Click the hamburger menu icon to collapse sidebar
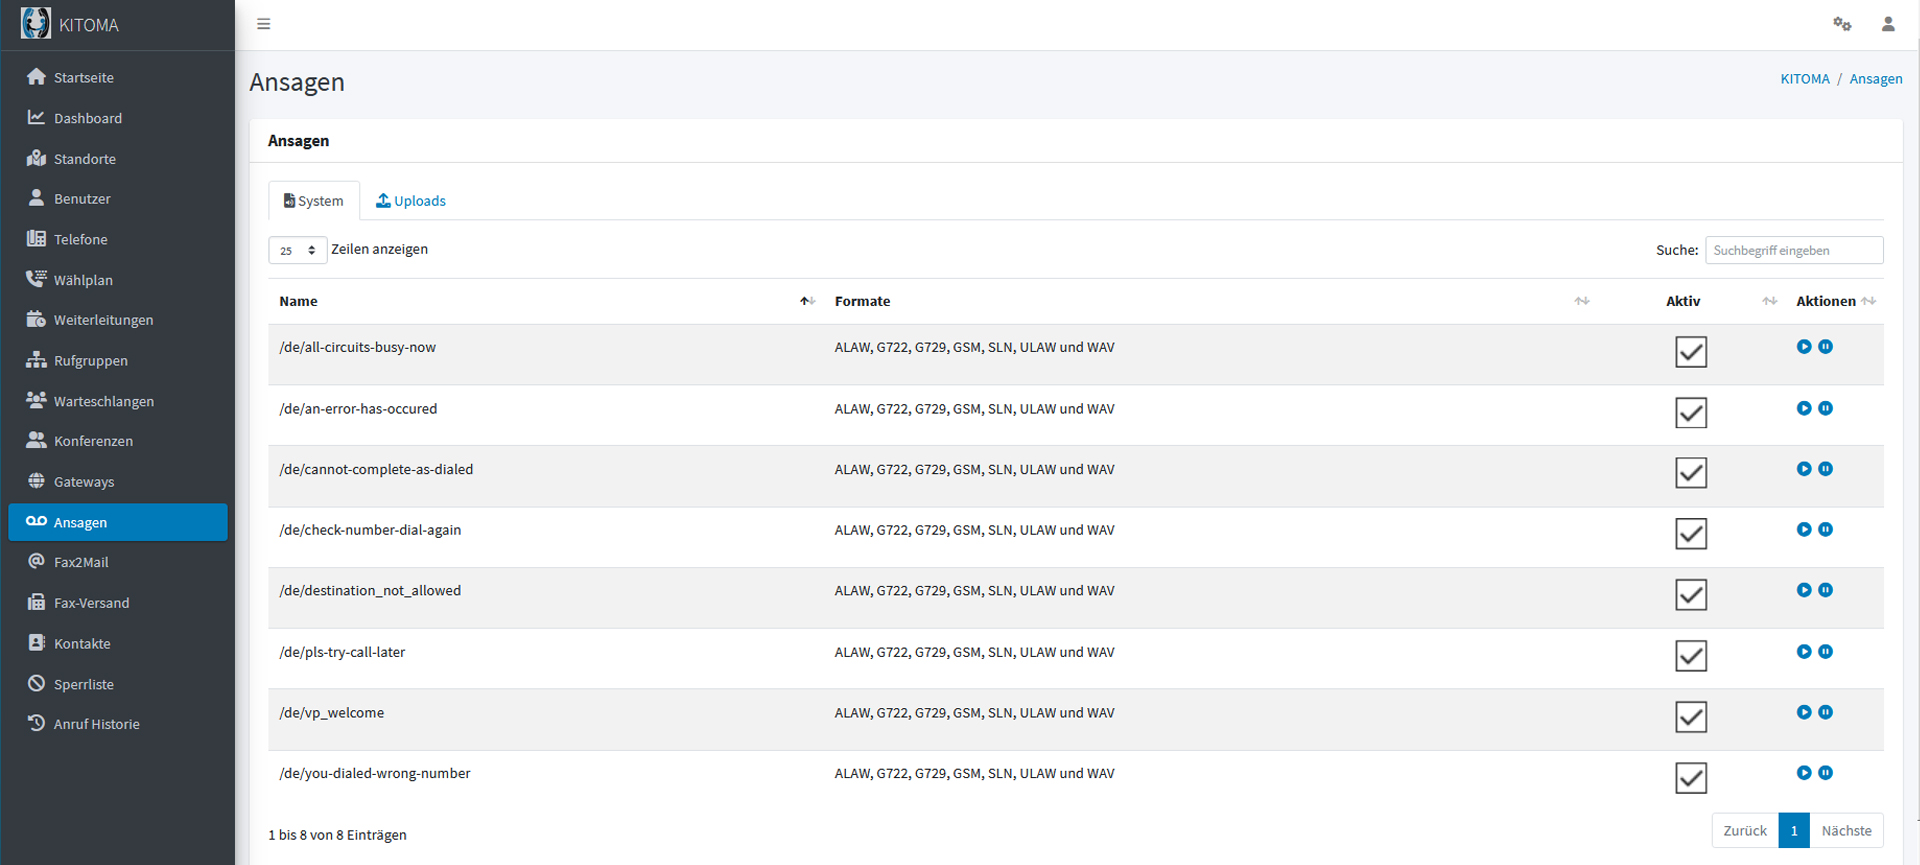Viewport: 1920px width, 865px height. [x=264, y=24]
